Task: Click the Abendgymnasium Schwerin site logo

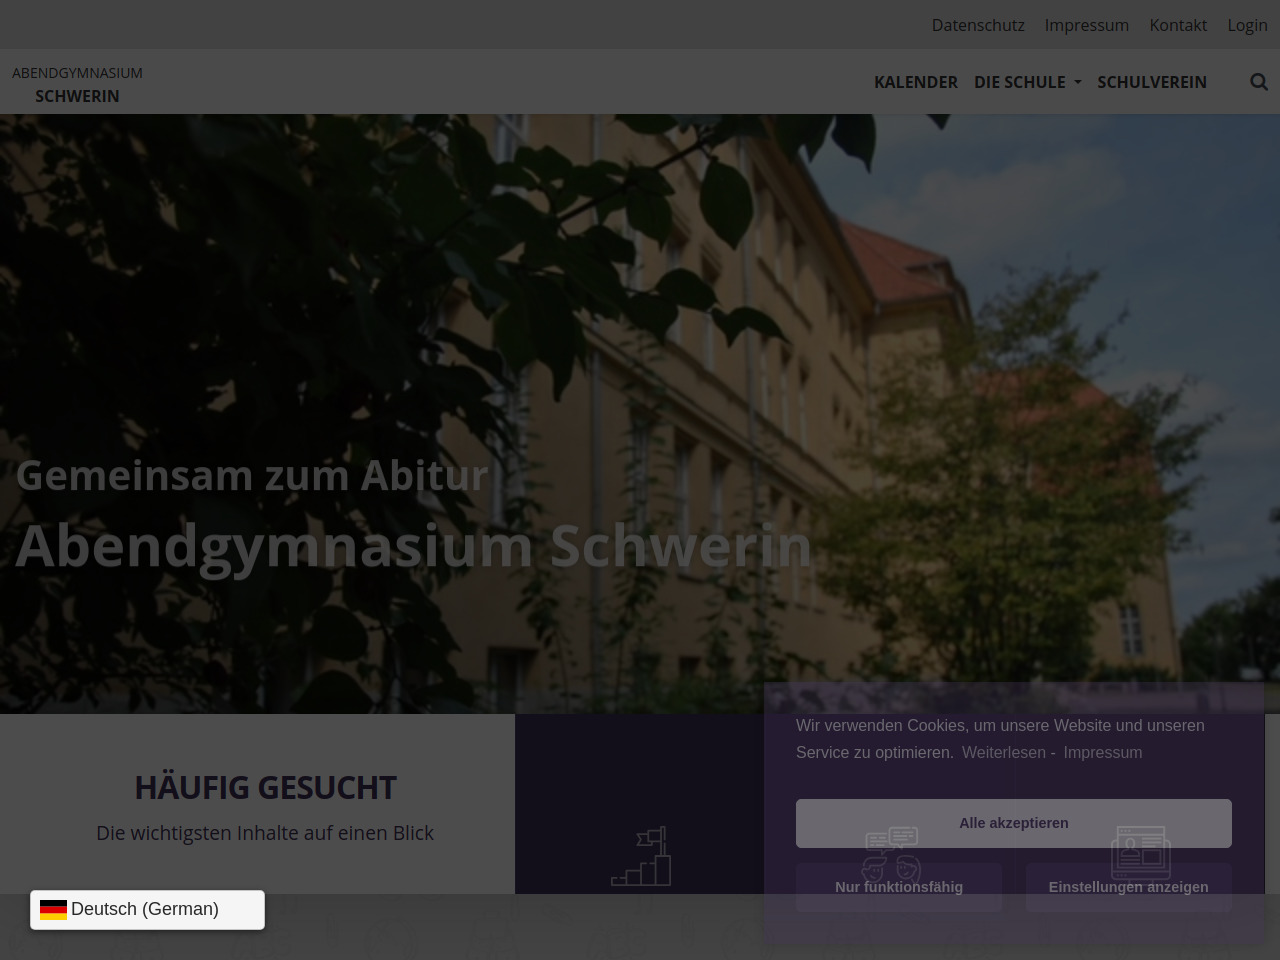Action: [77, 84]
